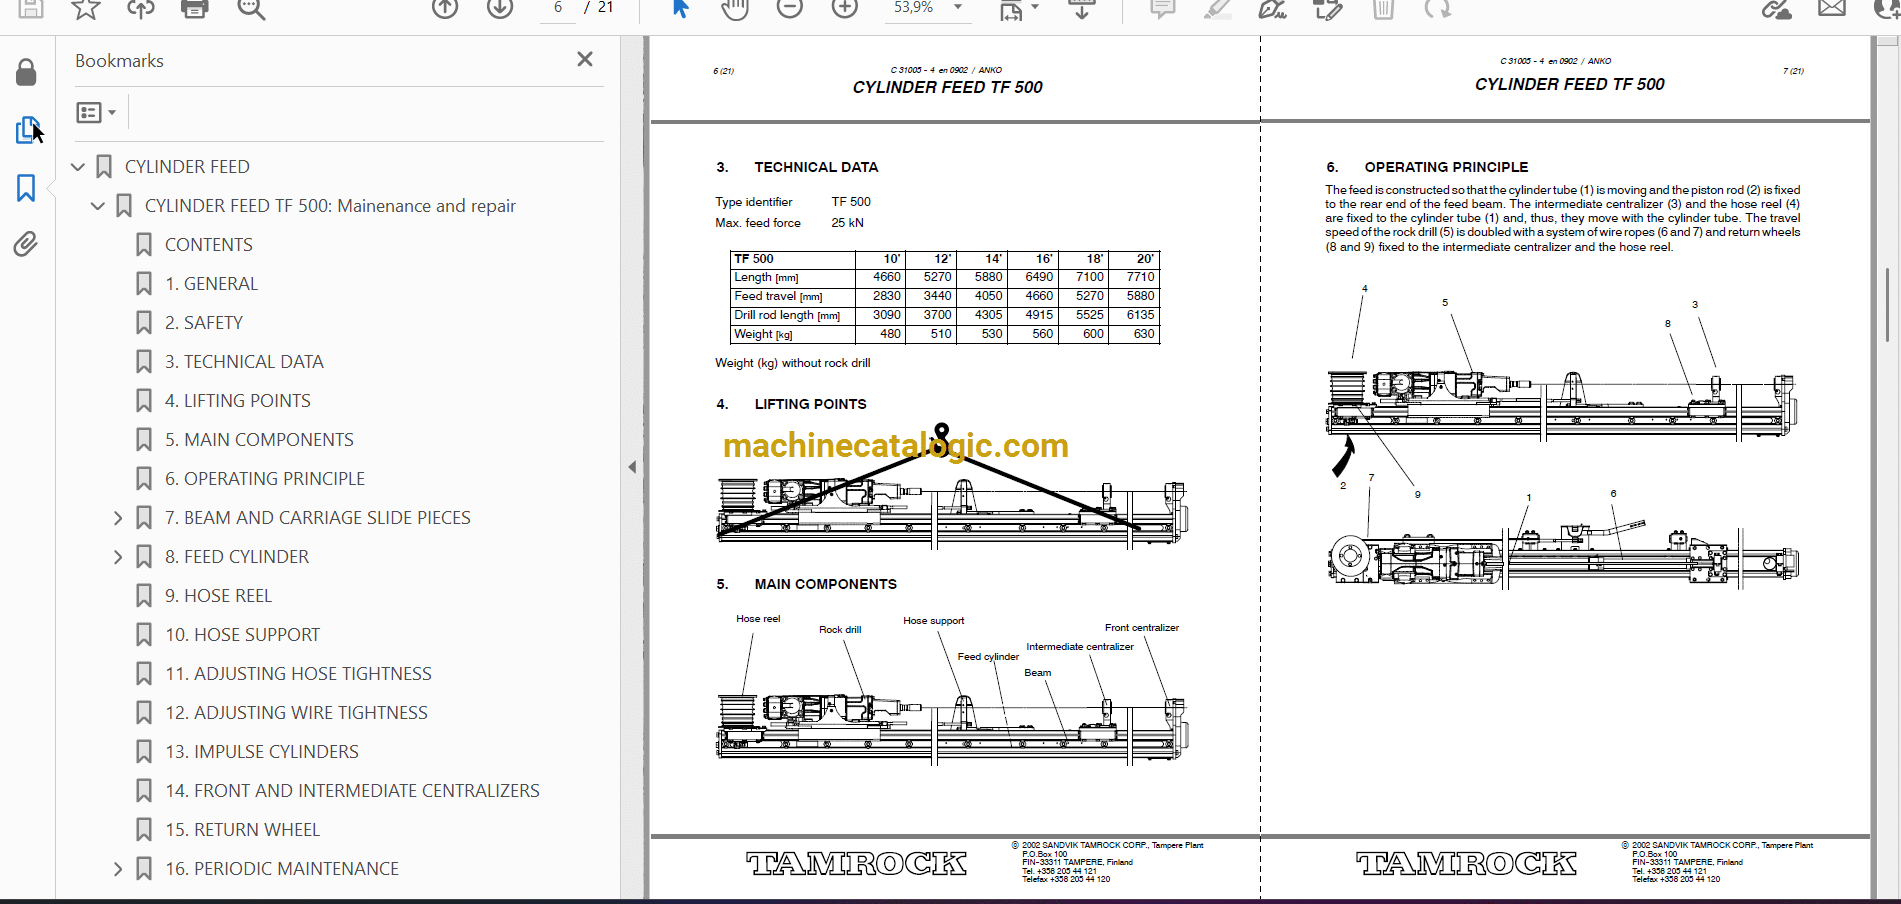The width and height of the screenshot is (1901, 904).
Task: Open 4. LIFTING POINTS bookmark
Action: click(x=238, y=401)
